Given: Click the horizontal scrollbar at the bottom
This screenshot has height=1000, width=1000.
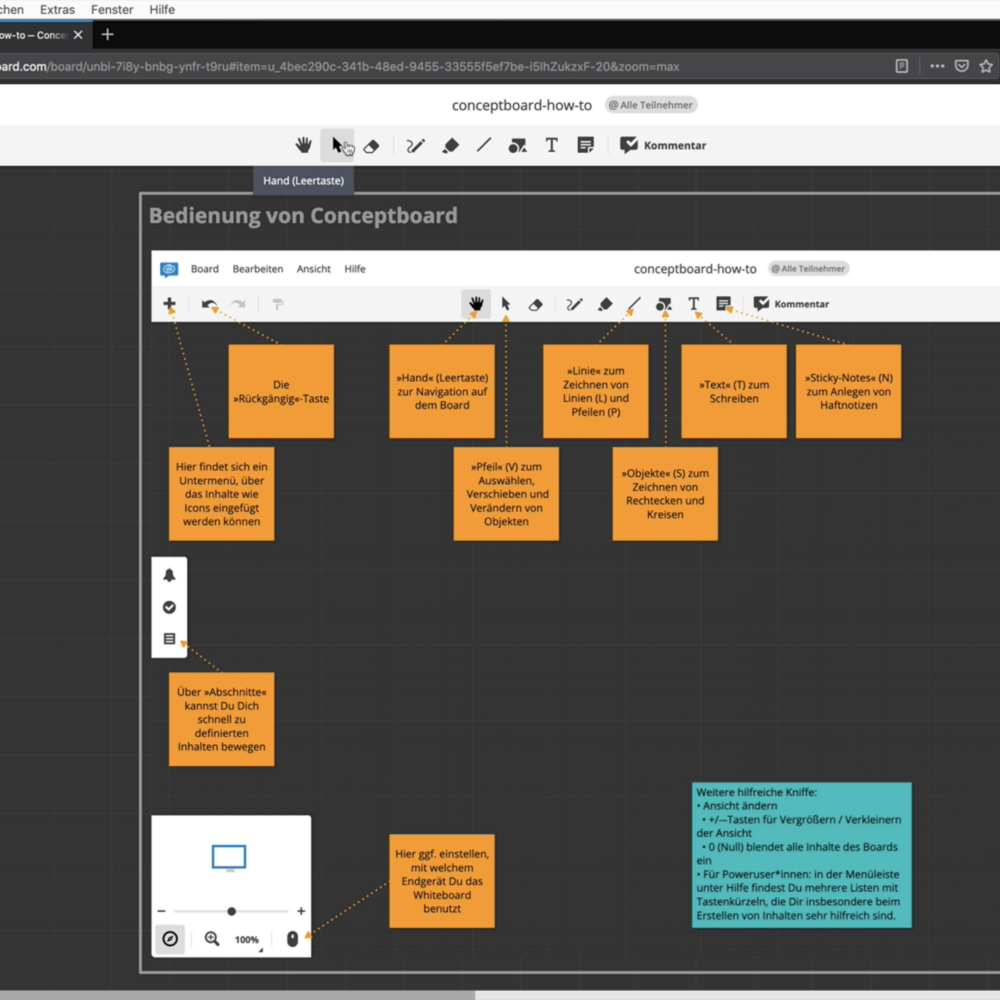Looking at the screenshot, I should click(x=237, y=995).
